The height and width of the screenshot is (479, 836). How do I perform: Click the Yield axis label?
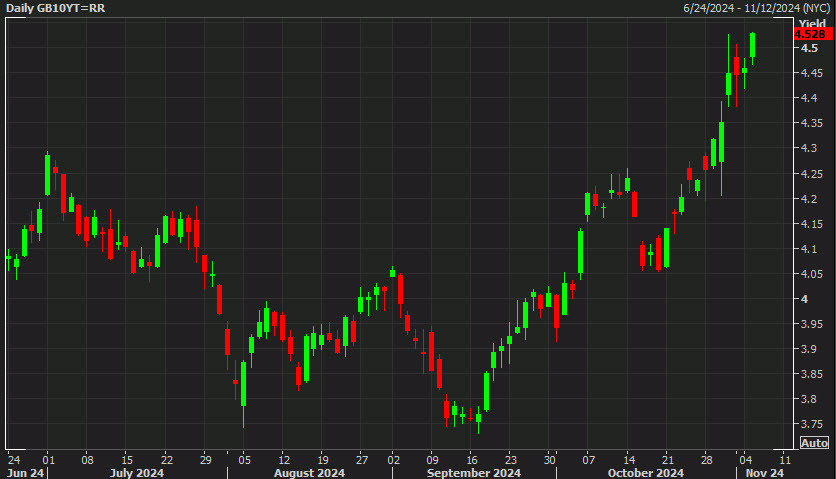[812, 23]
